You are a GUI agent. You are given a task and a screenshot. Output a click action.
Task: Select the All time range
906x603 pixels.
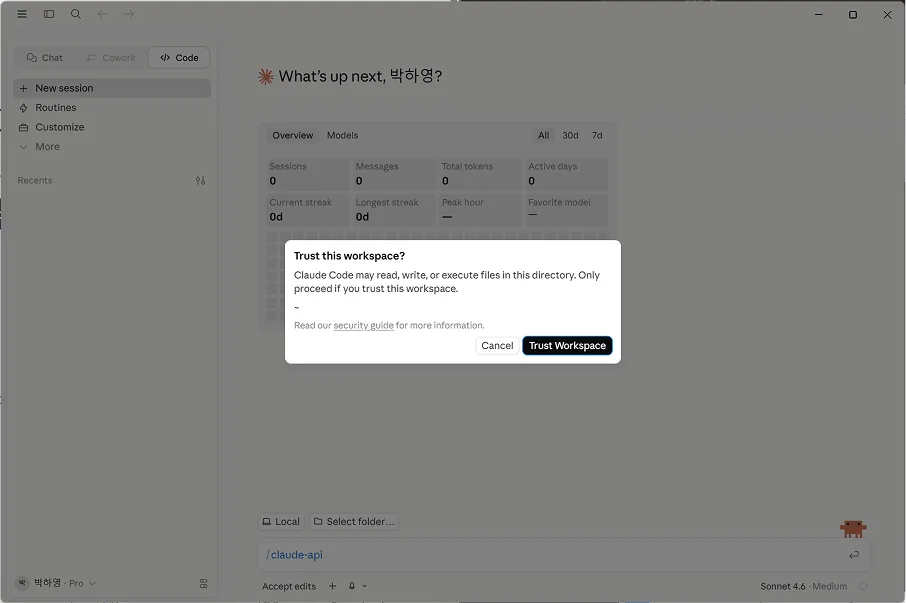(544, 136)
